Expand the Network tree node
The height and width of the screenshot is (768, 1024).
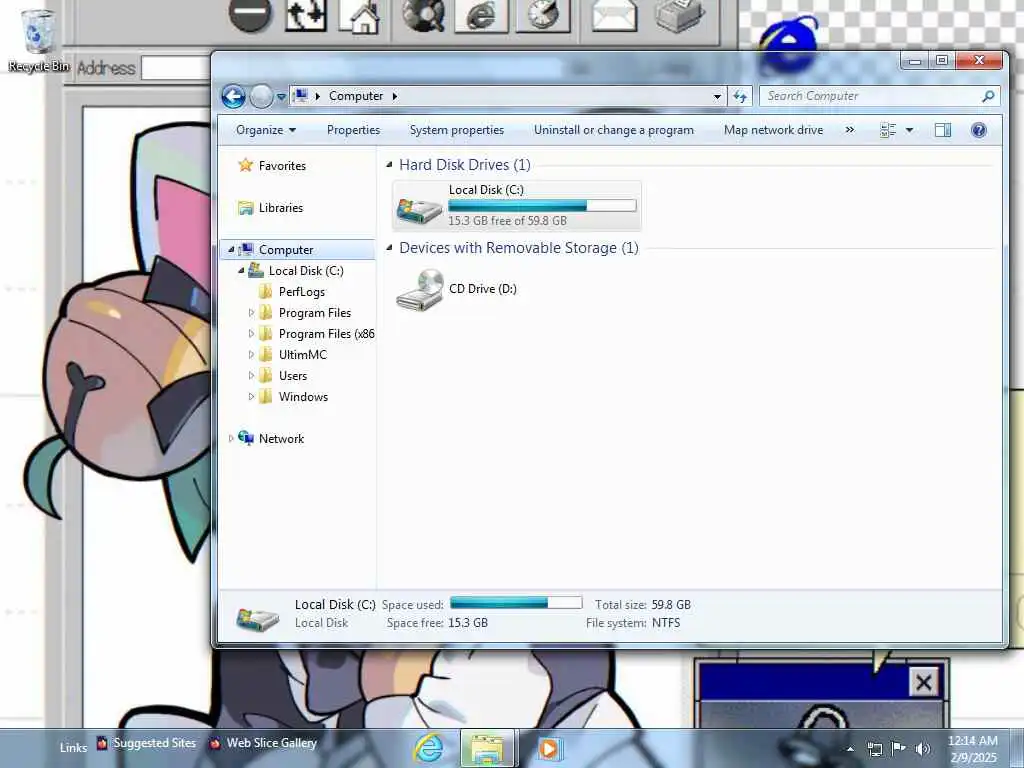click(x=231, y=439)
